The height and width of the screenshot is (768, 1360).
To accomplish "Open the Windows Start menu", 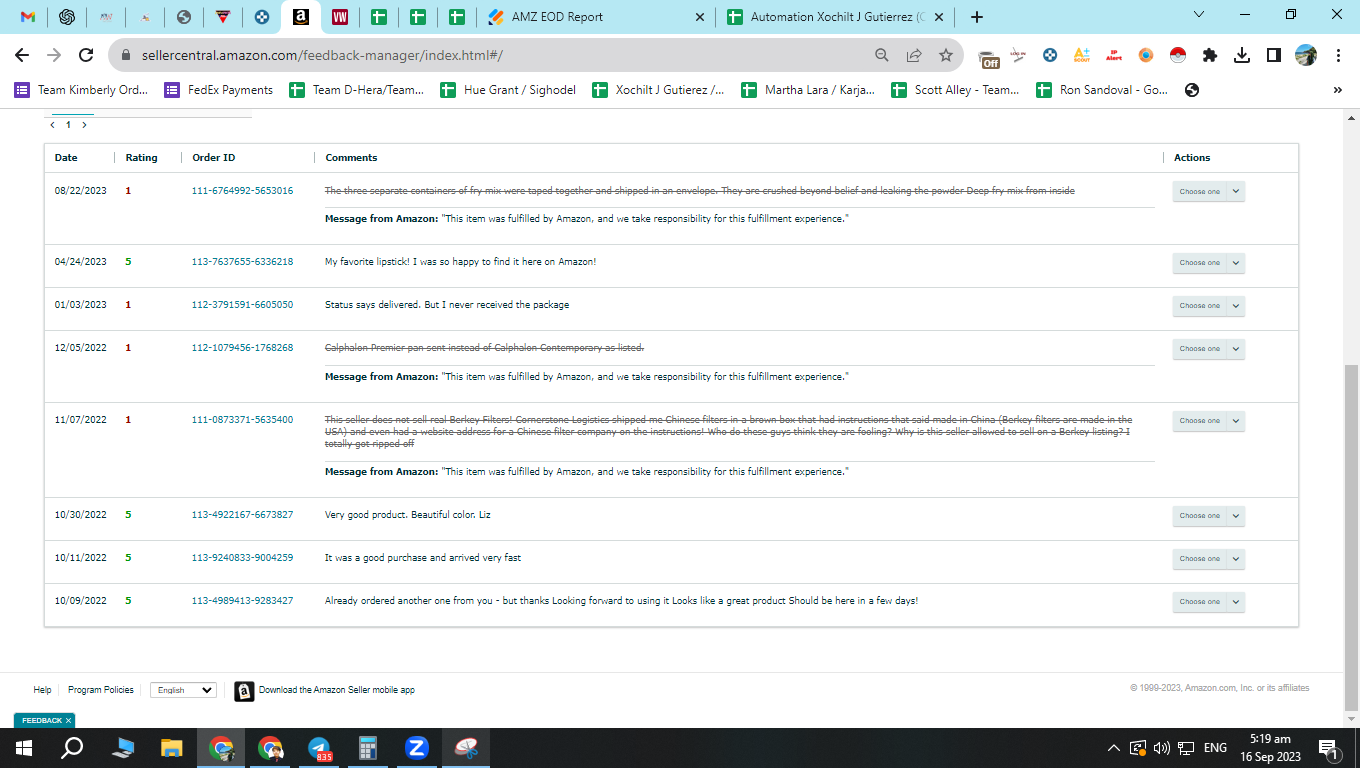I will (x=24, y=748).
